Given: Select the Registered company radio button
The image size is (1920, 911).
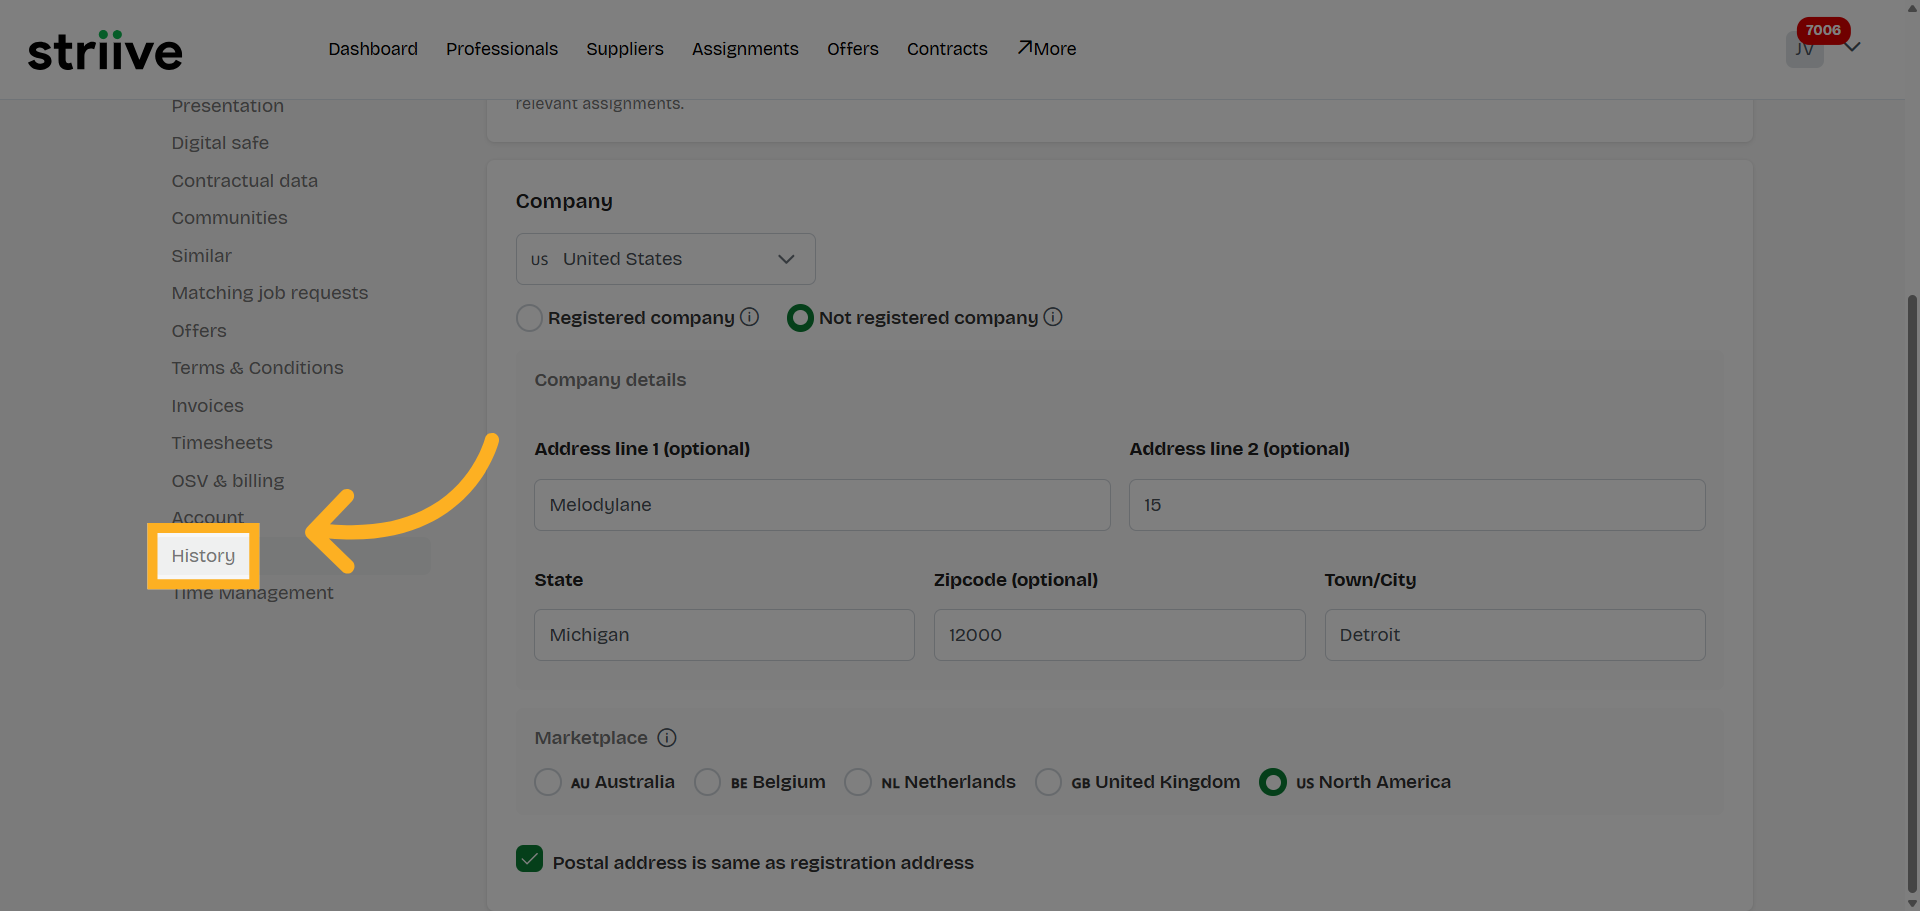Looking at the screenshot, I should pyautogui.click(x=529, y=318).
